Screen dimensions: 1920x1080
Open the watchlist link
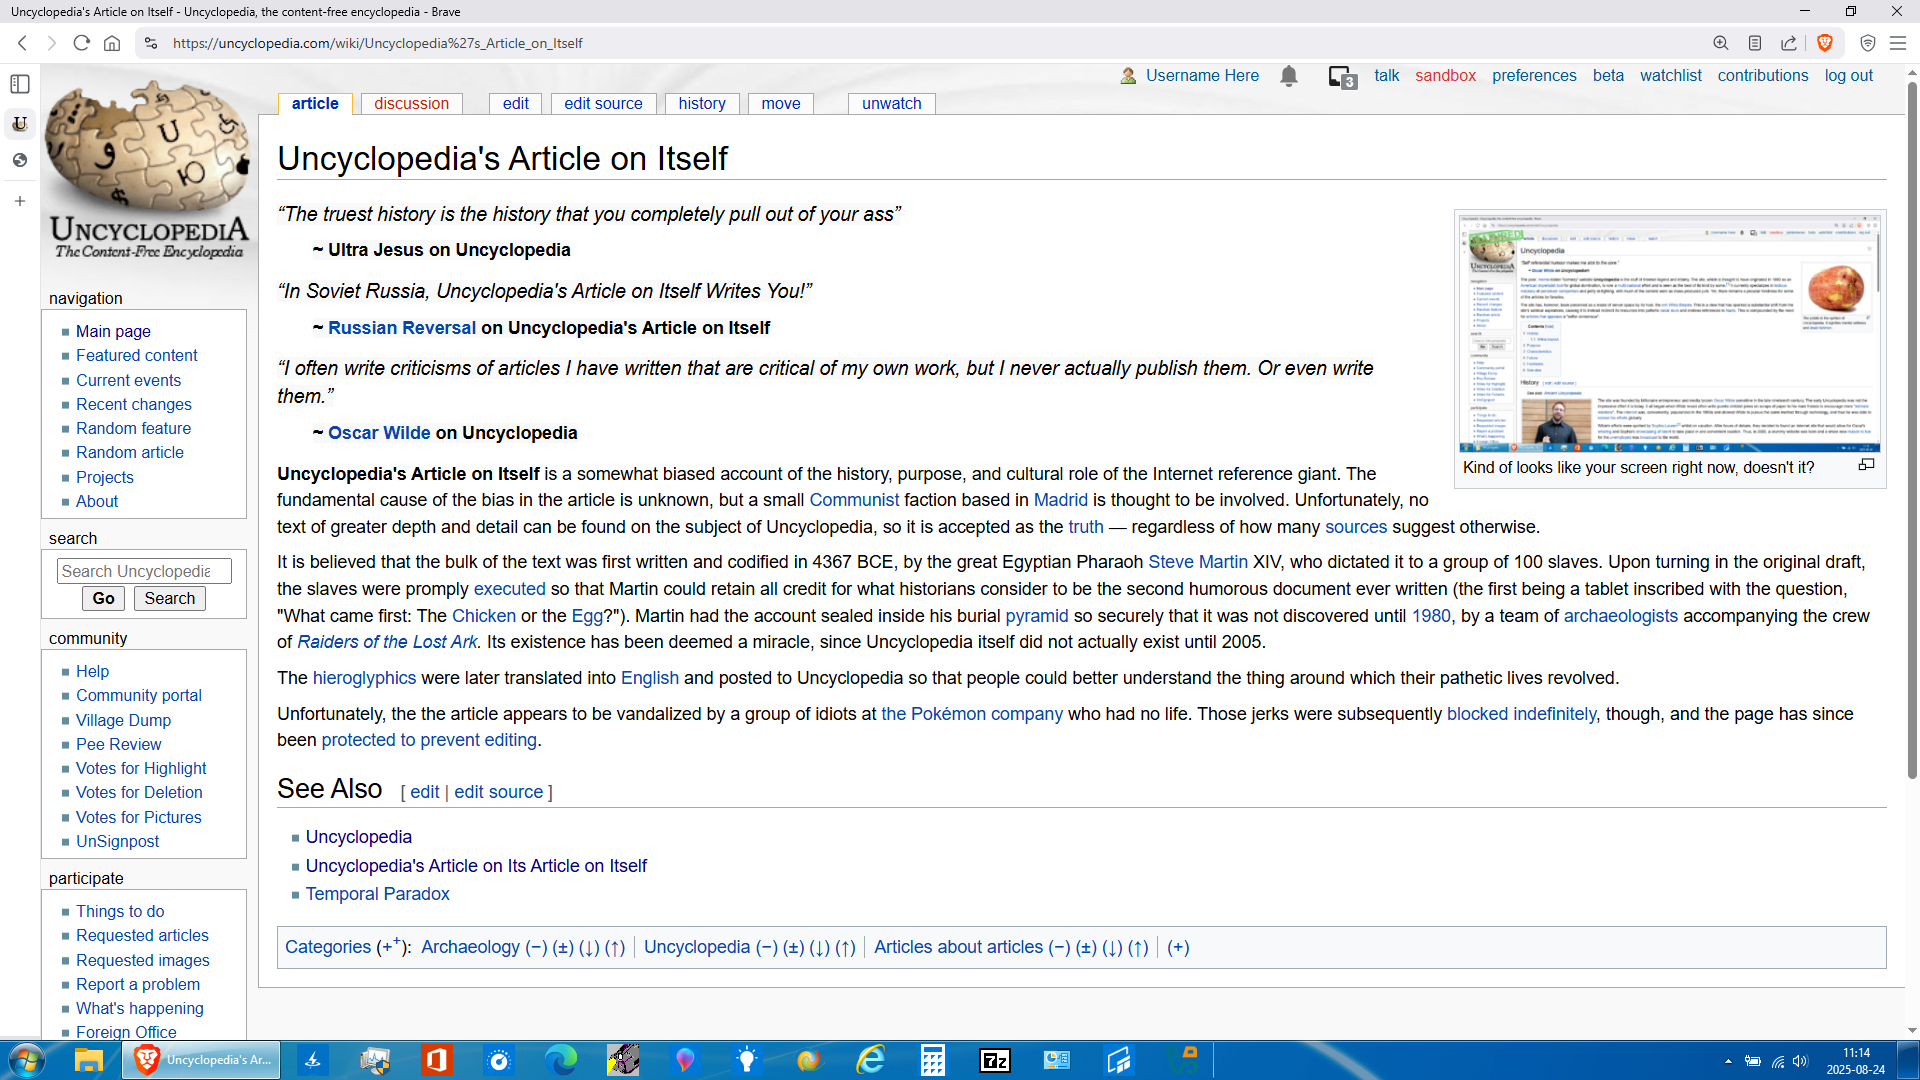(1670, 76)
